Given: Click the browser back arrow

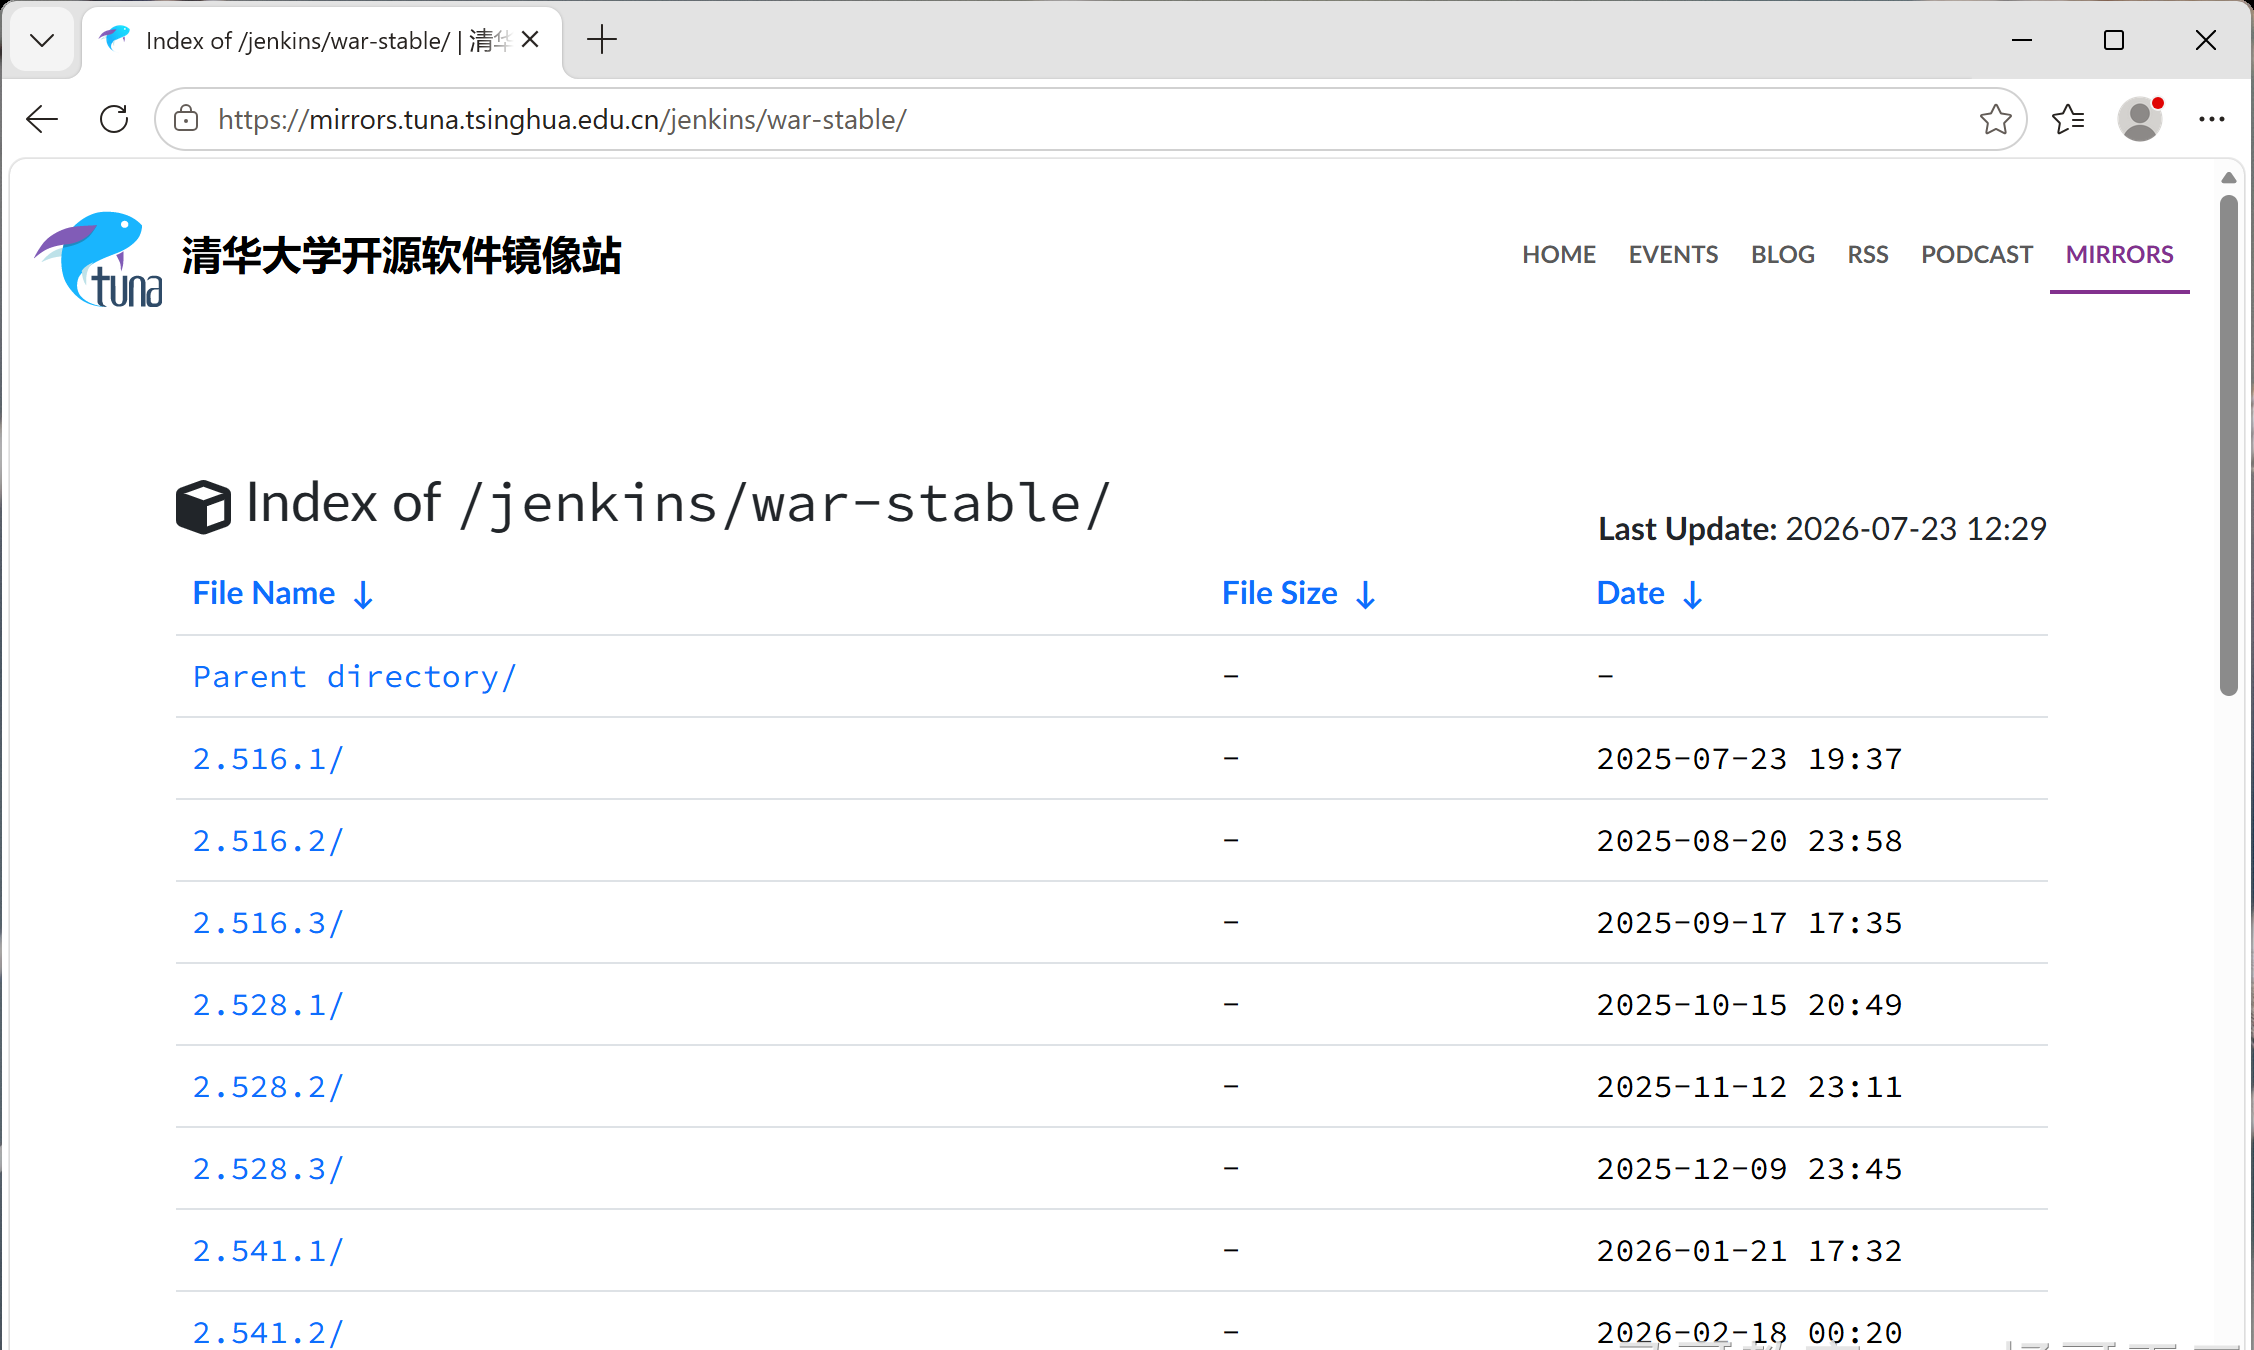Looking at the screenshot, I should tap(42, 119).
